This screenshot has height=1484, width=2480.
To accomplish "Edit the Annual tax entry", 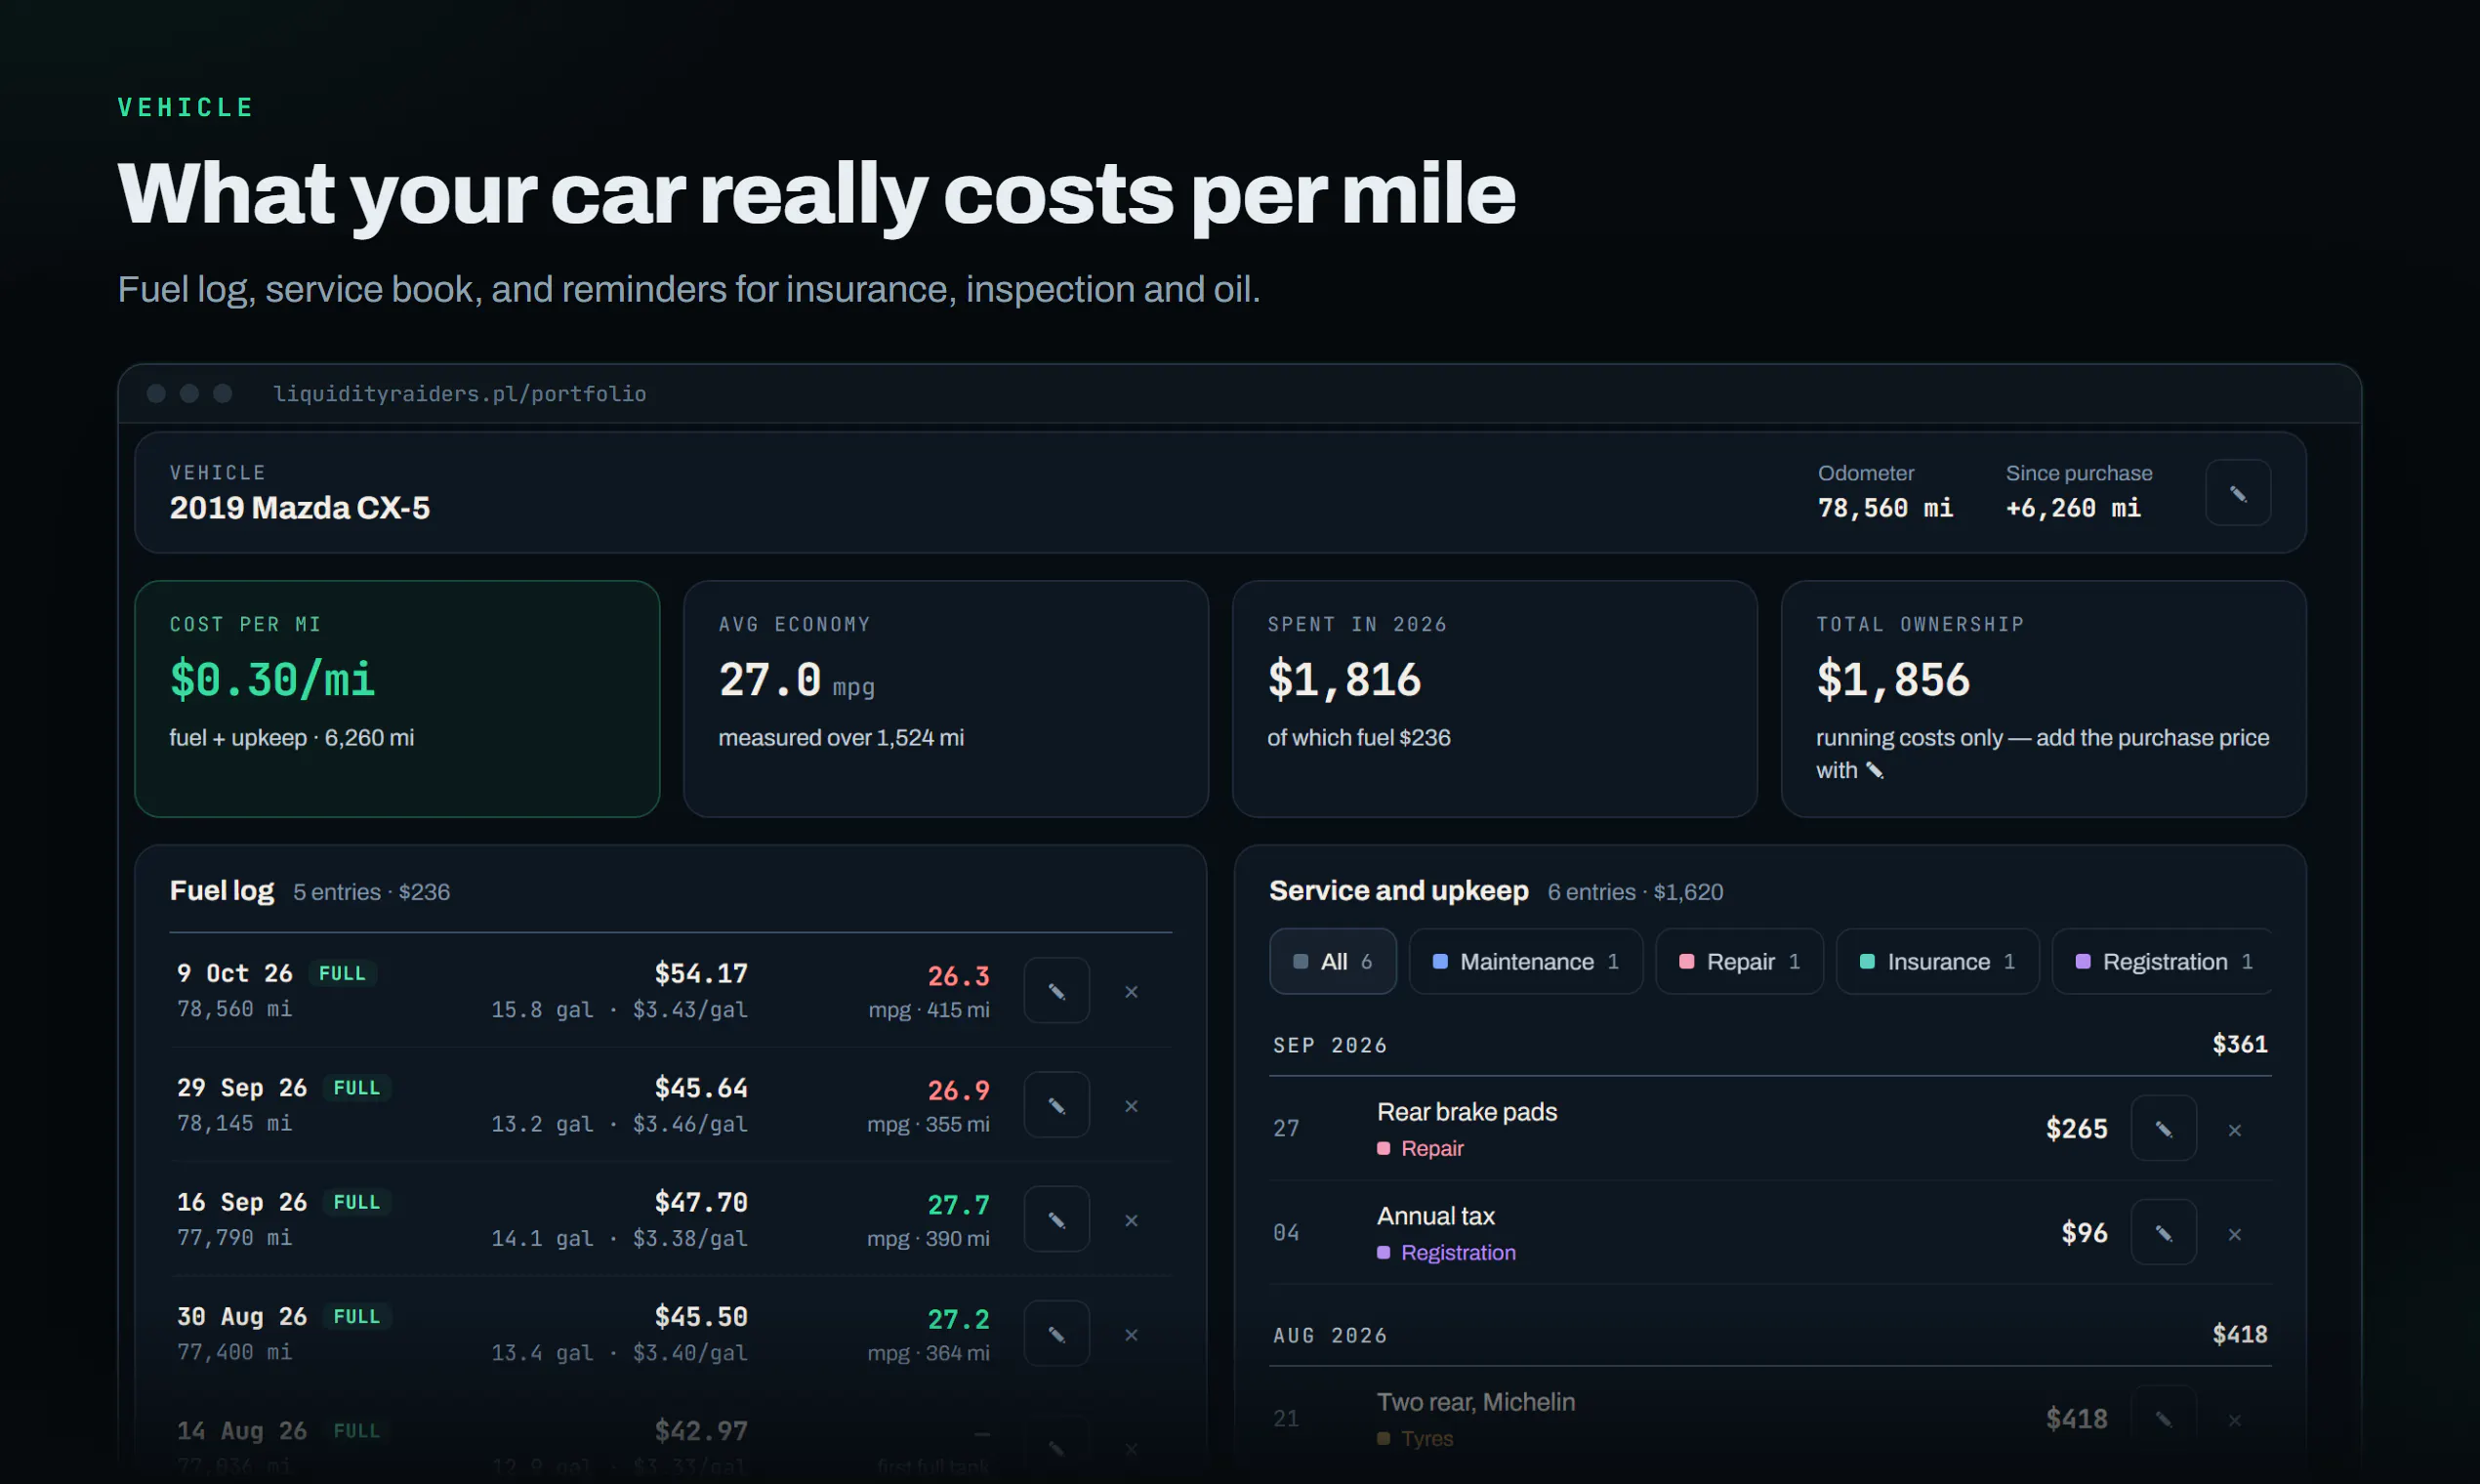I will pyautogui.click(x=2163, y=1232).
